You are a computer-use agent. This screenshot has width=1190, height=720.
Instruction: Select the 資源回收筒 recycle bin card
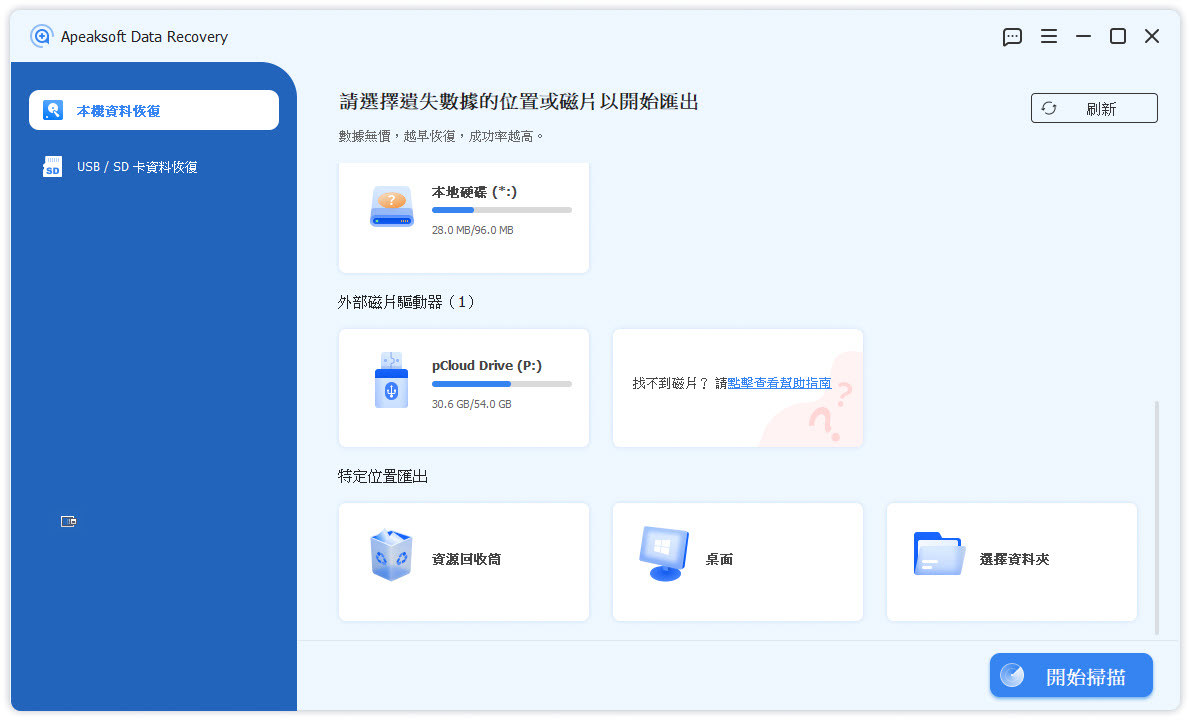point(464,561)
